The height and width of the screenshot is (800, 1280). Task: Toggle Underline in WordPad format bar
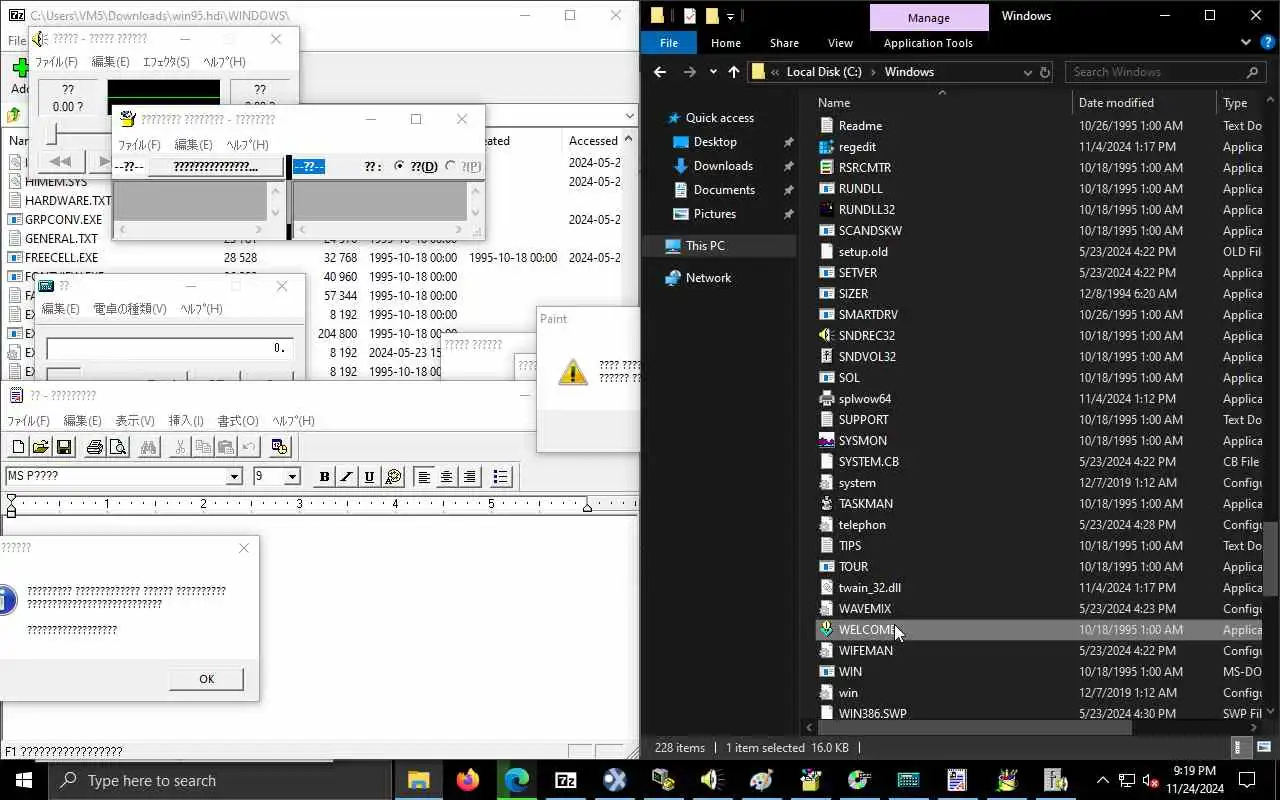pyautogui.click(x=370, y=477)
